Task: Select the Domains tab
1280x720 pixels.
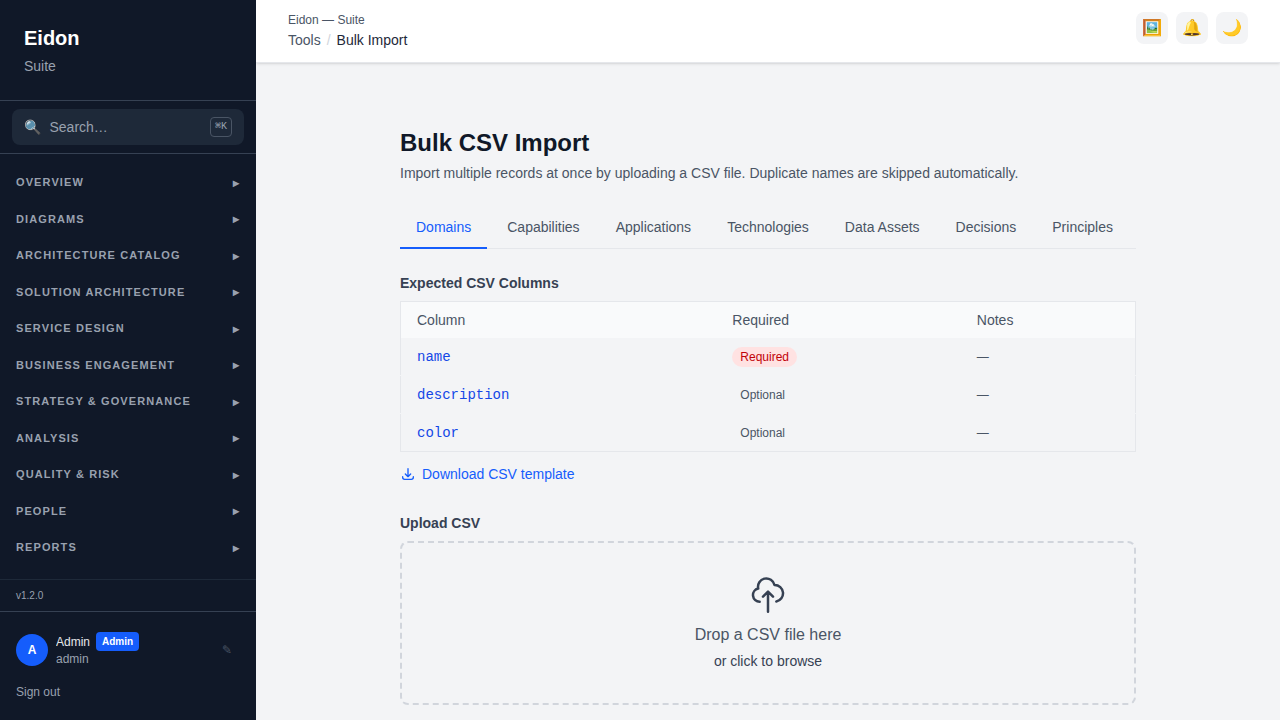Action: point(444,227)
